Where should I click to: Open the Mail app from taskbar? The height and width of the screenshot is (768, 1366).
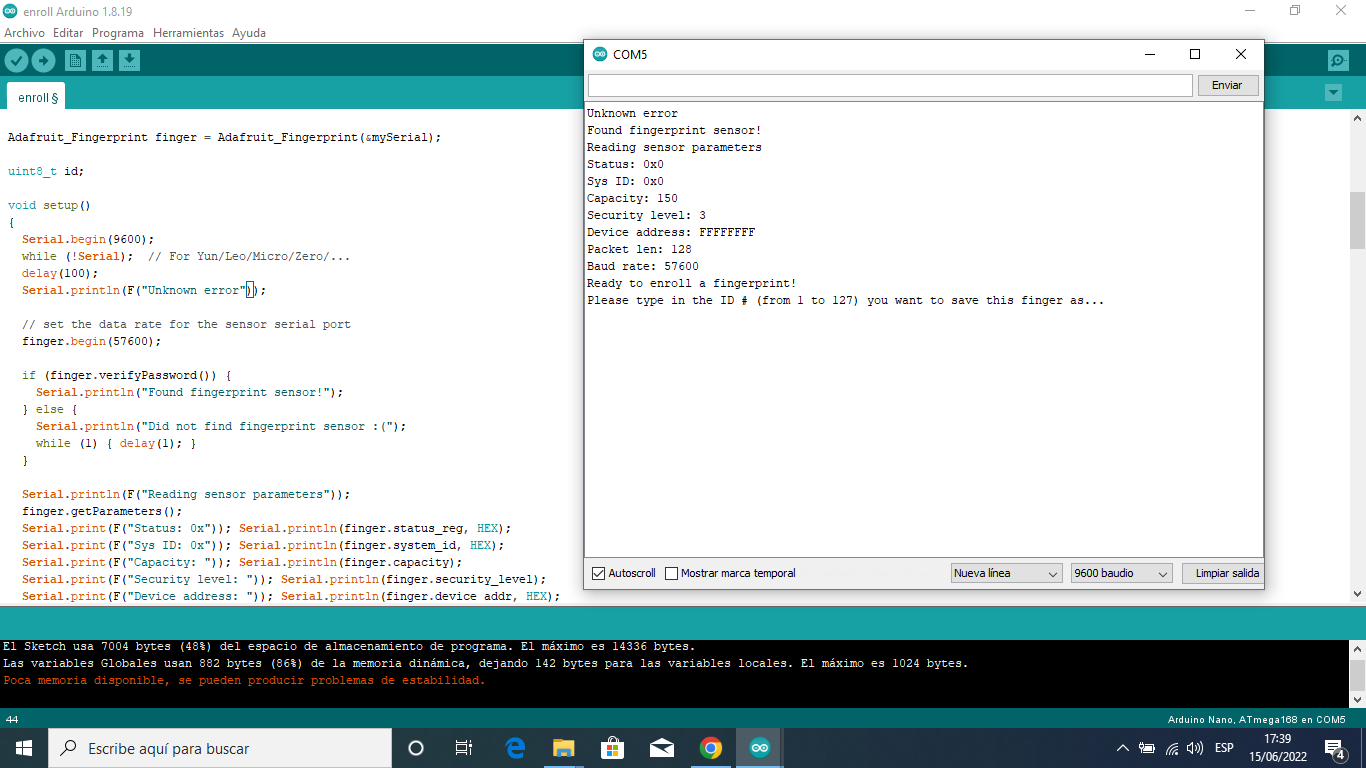pos(662,748)
